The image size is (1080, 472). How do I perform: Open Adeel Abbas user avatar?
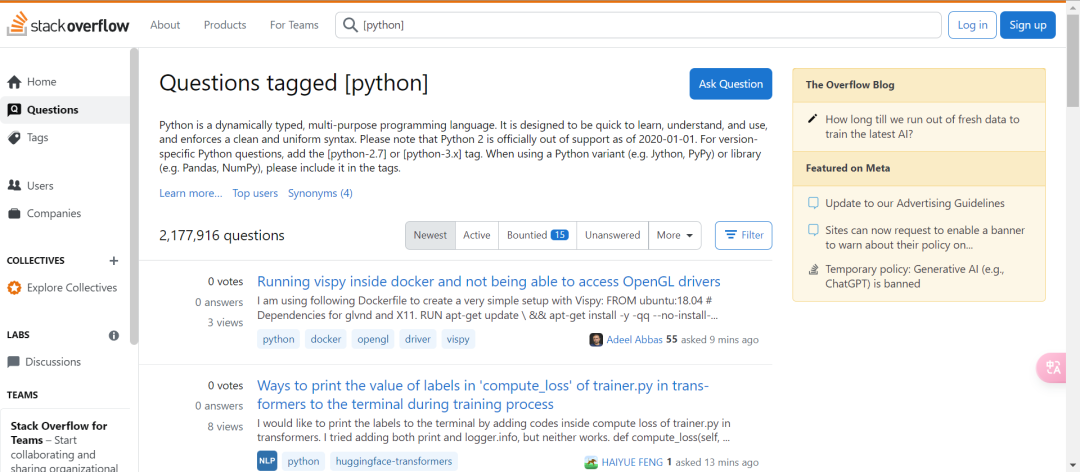(596, 340)
